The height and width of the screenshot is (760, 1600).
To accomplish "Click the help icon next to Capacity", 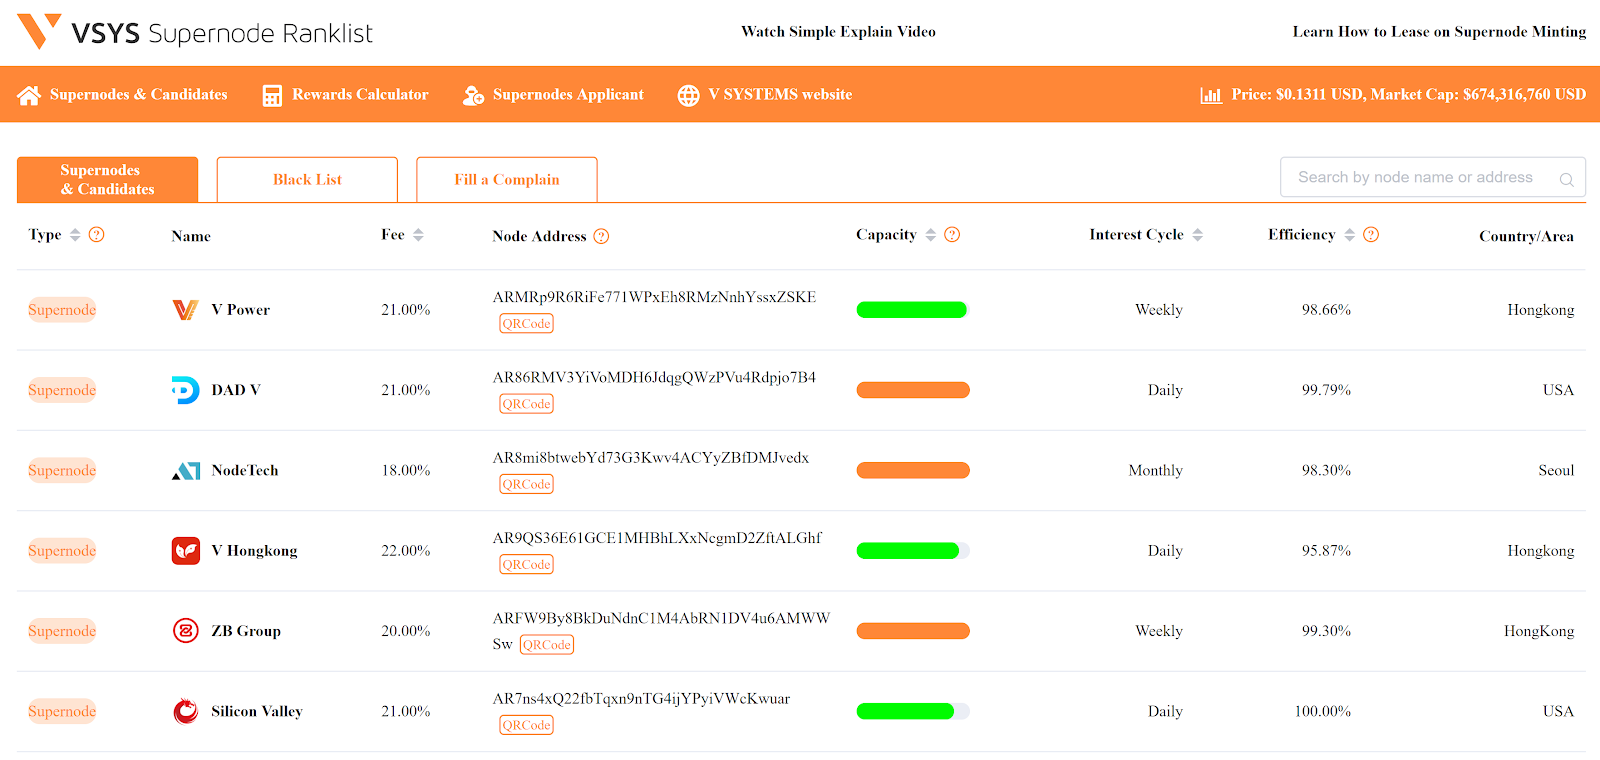I will point(952,234).
